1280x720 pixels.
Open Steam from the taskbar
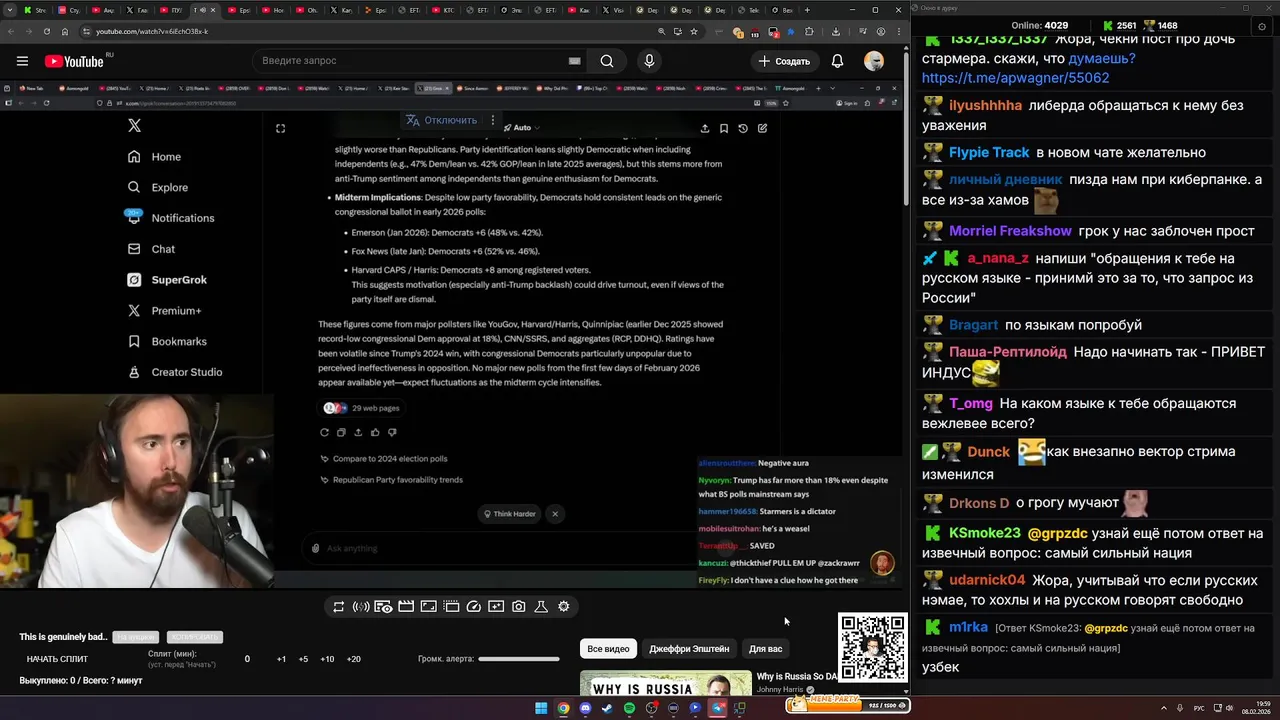pos(607,708)
